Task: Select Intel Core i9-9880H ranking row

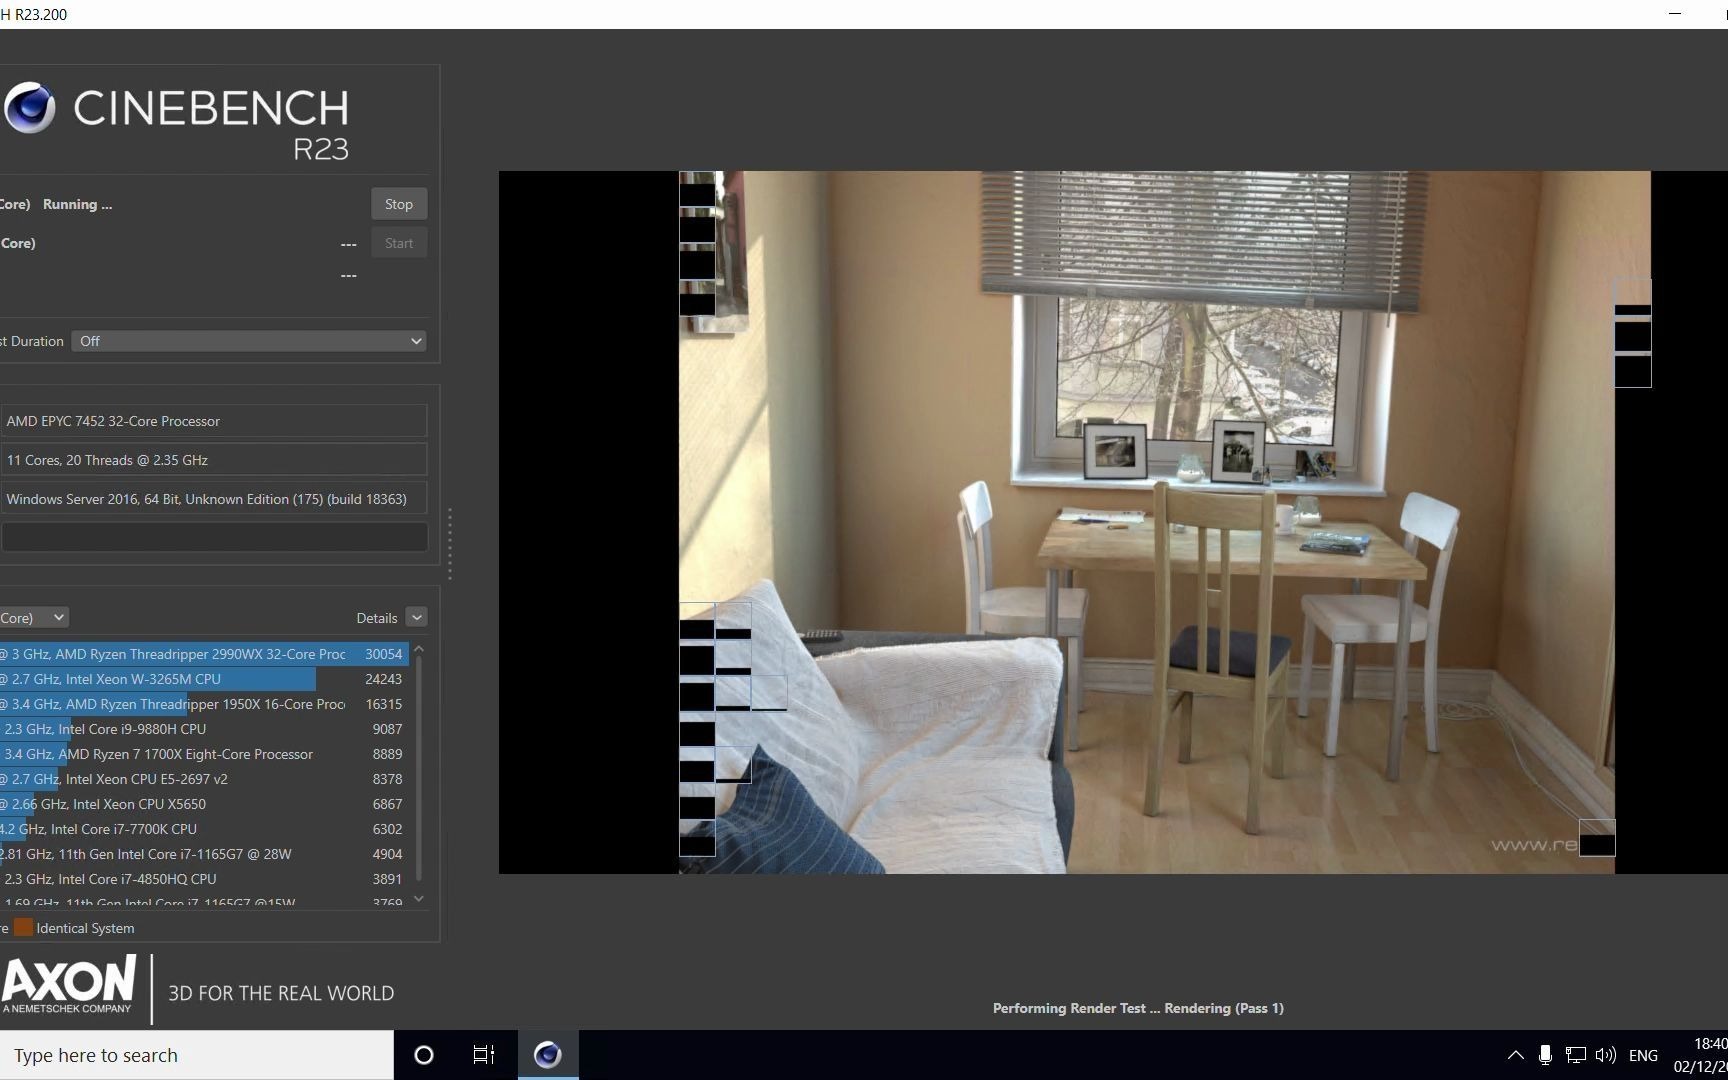Action: (204, 729)
